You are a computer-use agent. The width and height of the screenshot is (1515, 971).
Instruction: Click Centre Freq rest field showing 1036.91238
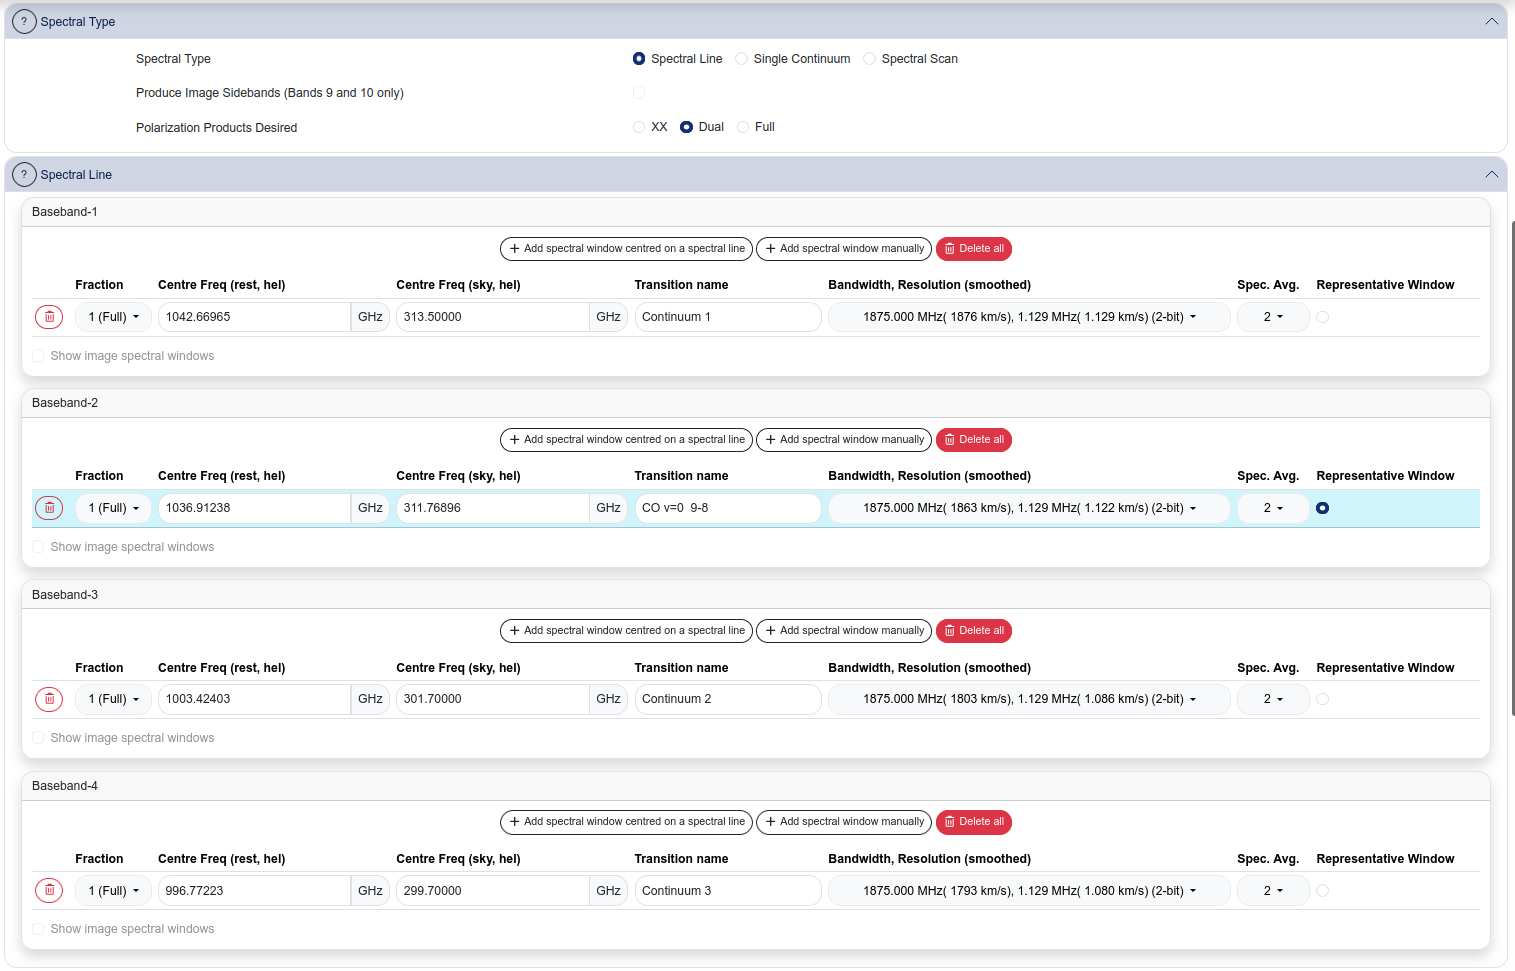[254, 508]
